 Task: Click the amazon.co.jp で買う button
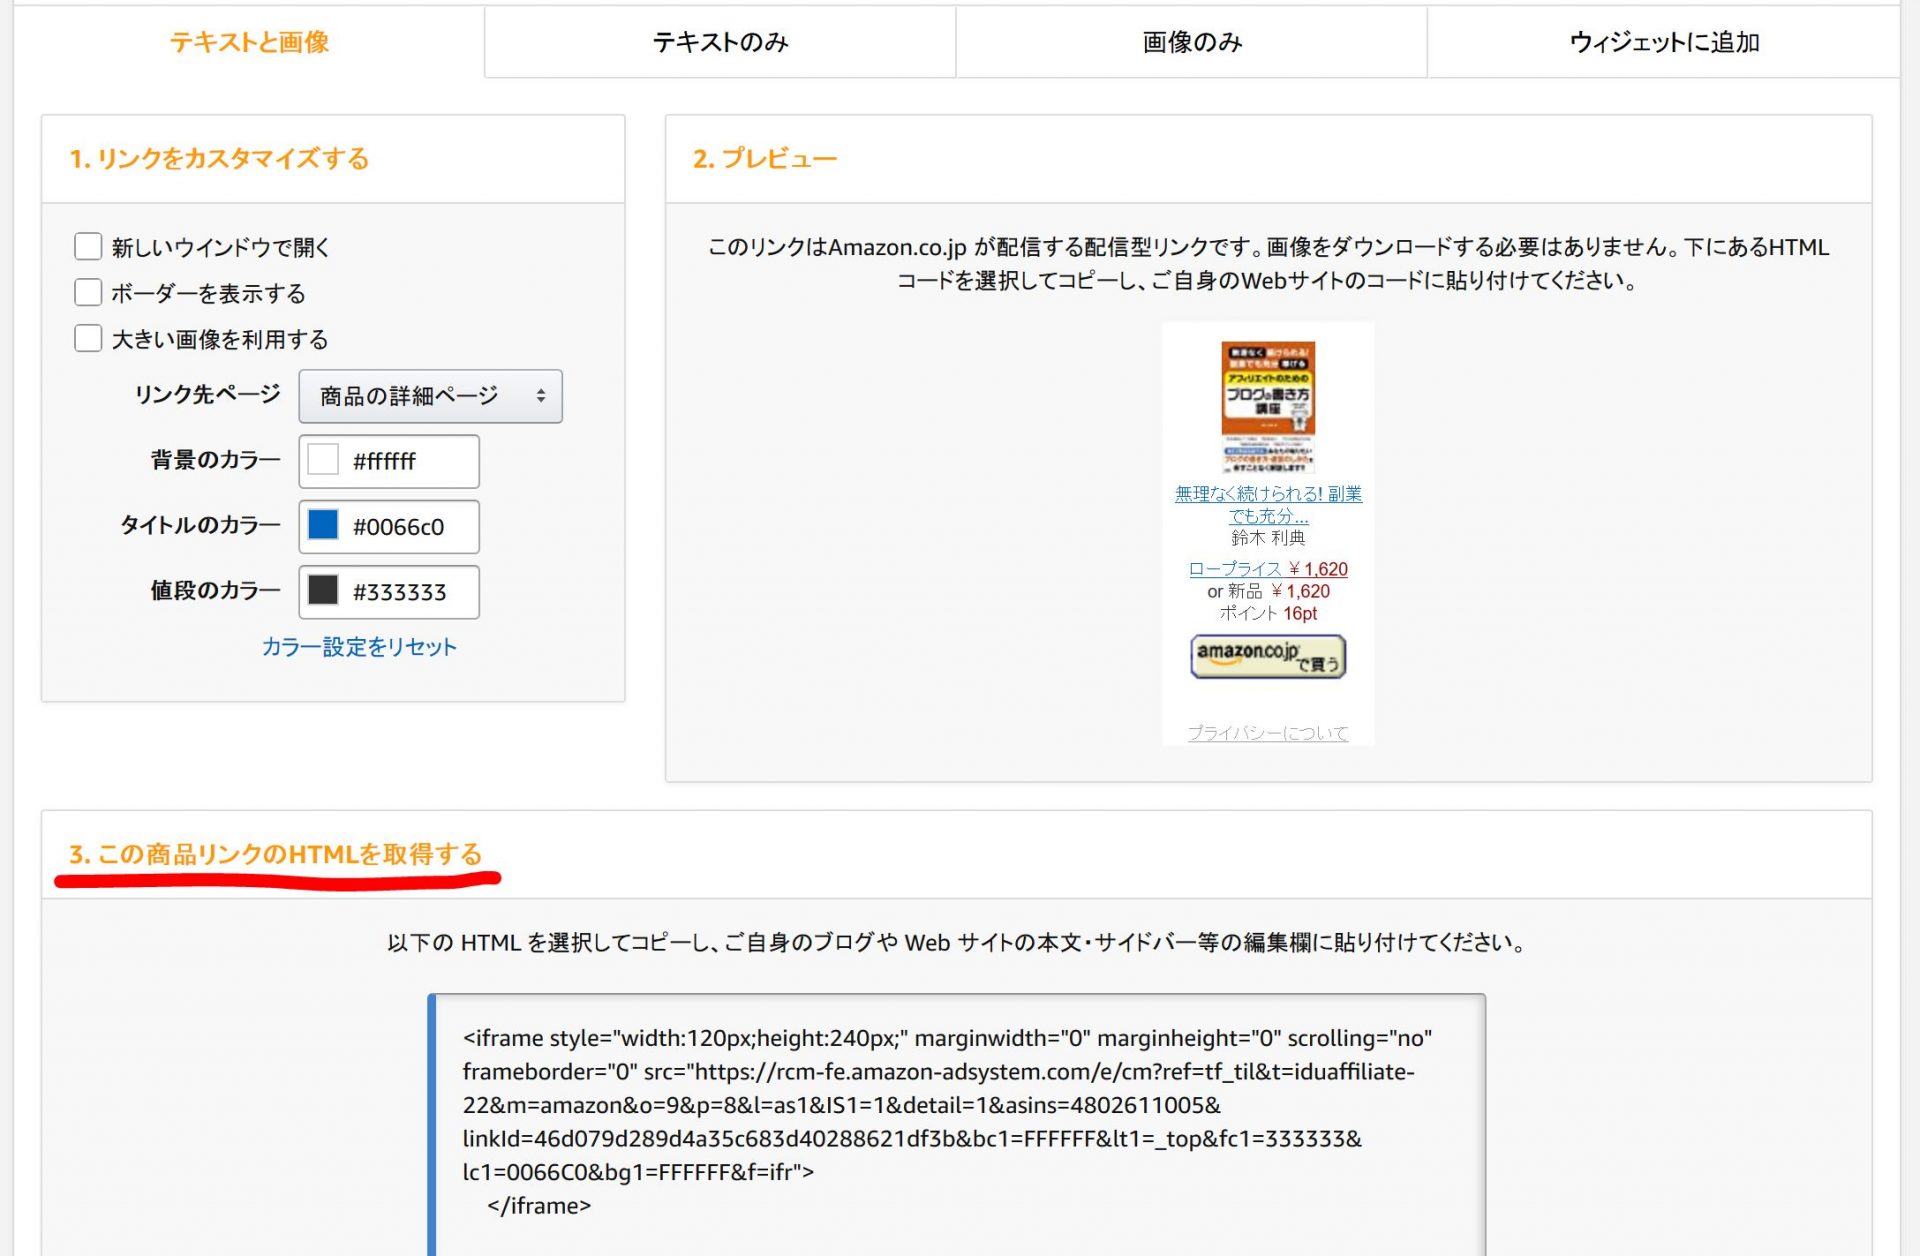1268,657
